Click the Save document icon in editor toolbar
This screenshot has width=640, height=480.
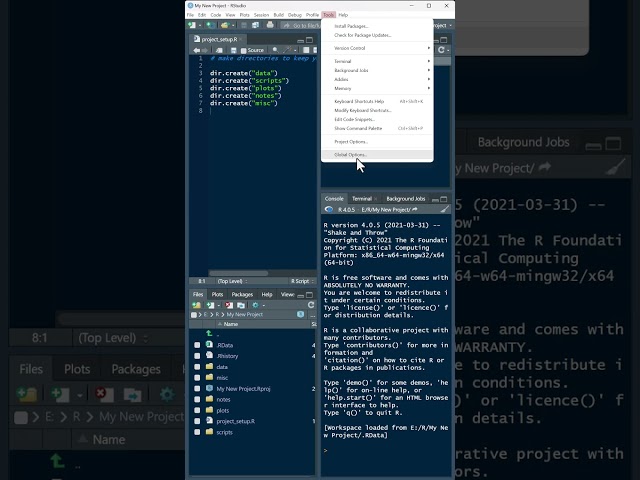tap(233, 50)
